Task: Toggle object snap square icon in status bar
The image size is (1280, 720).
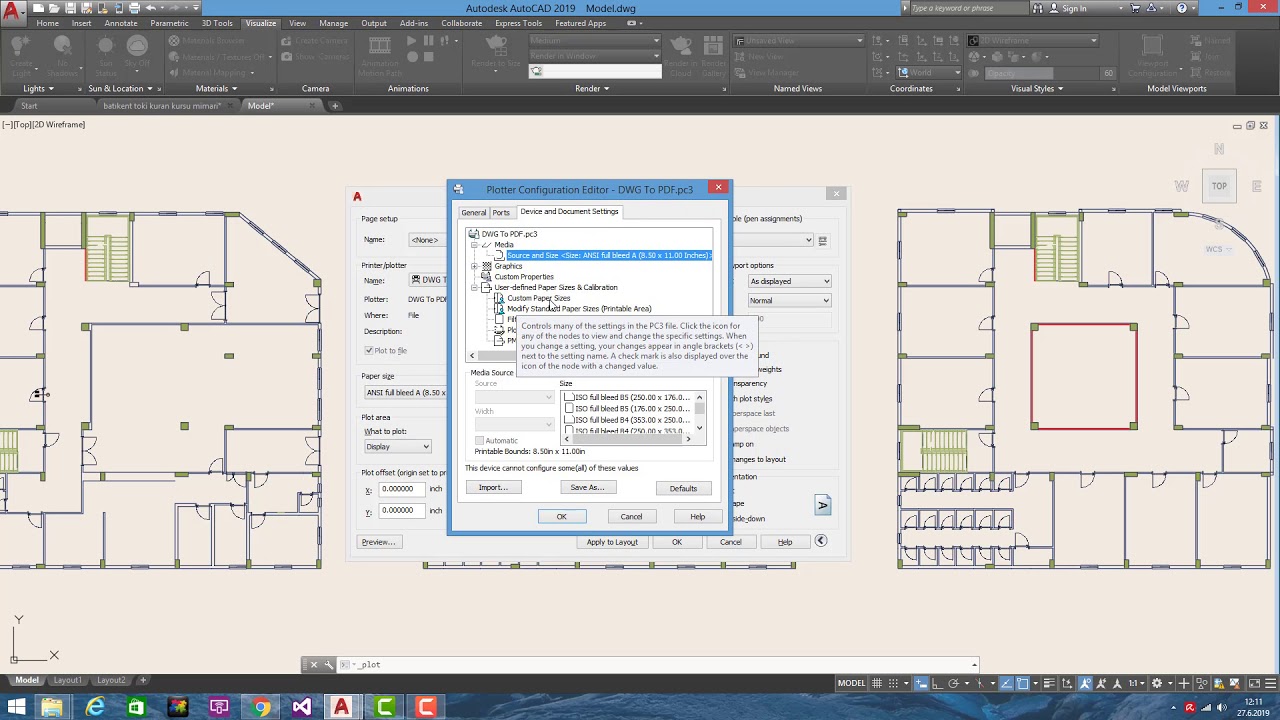Action: click(1022, 683)
